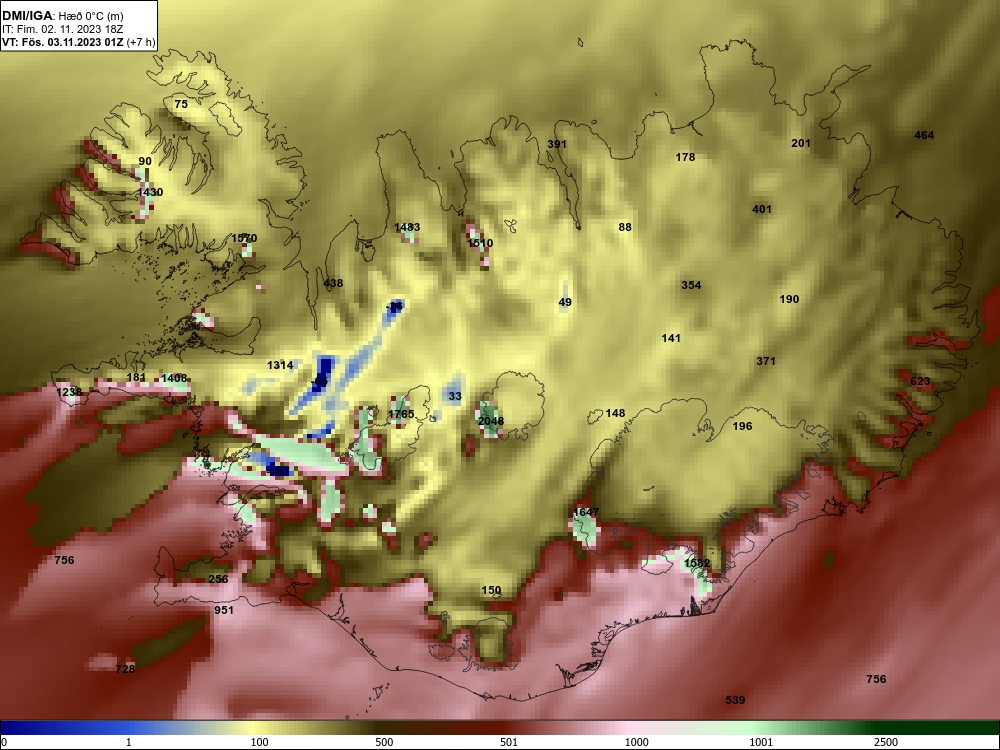This screenshot has height=750, width=1000.
Task: Pick the map value 1570
Action: [244, 238]
